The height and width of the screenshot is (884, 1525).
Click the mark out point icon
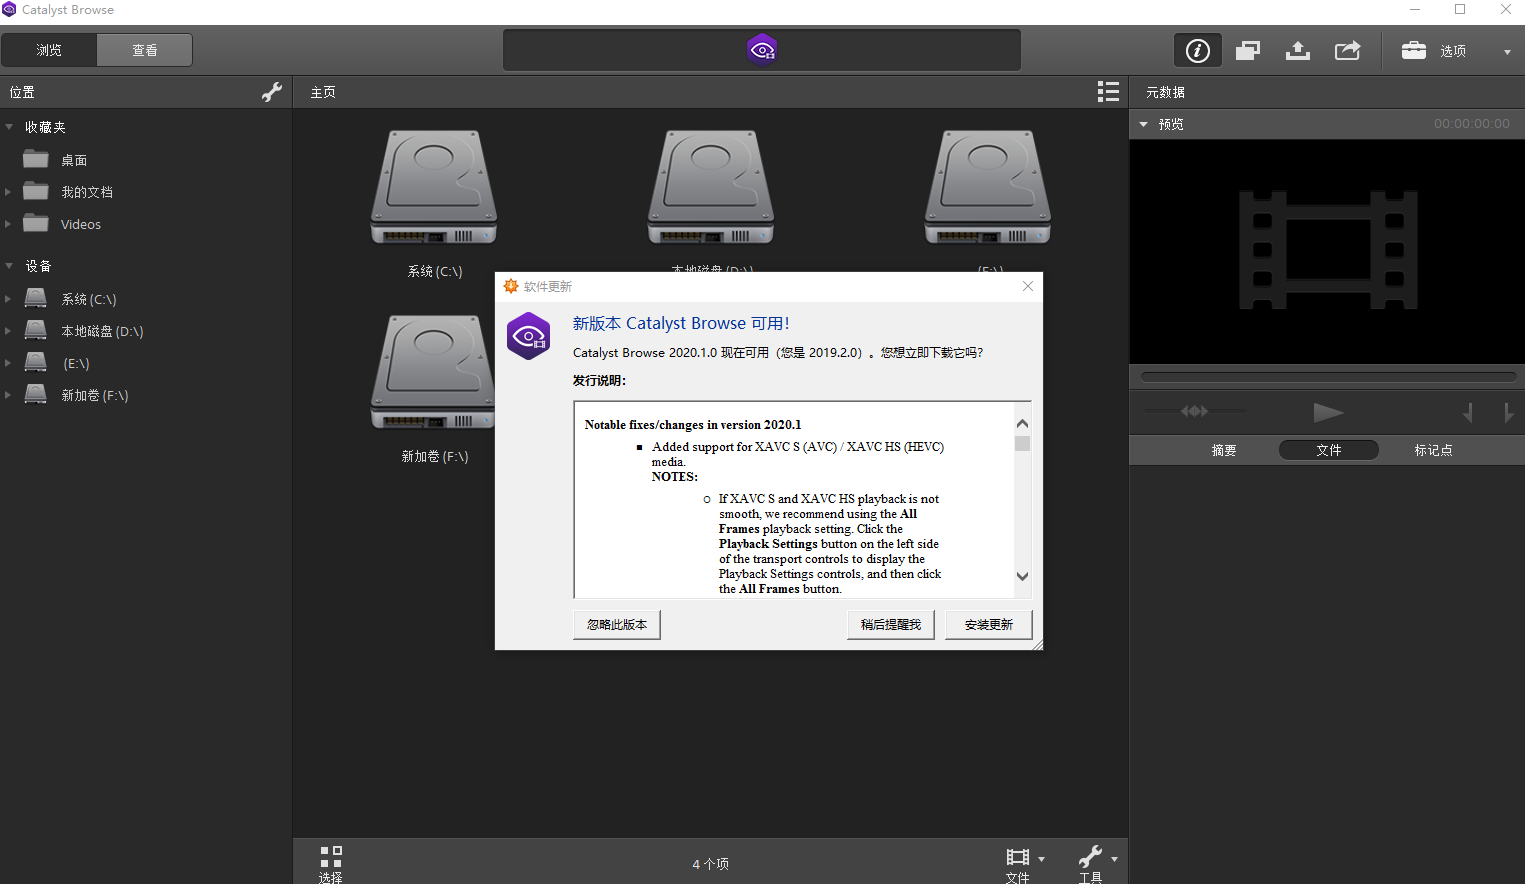coord(1508,413)
